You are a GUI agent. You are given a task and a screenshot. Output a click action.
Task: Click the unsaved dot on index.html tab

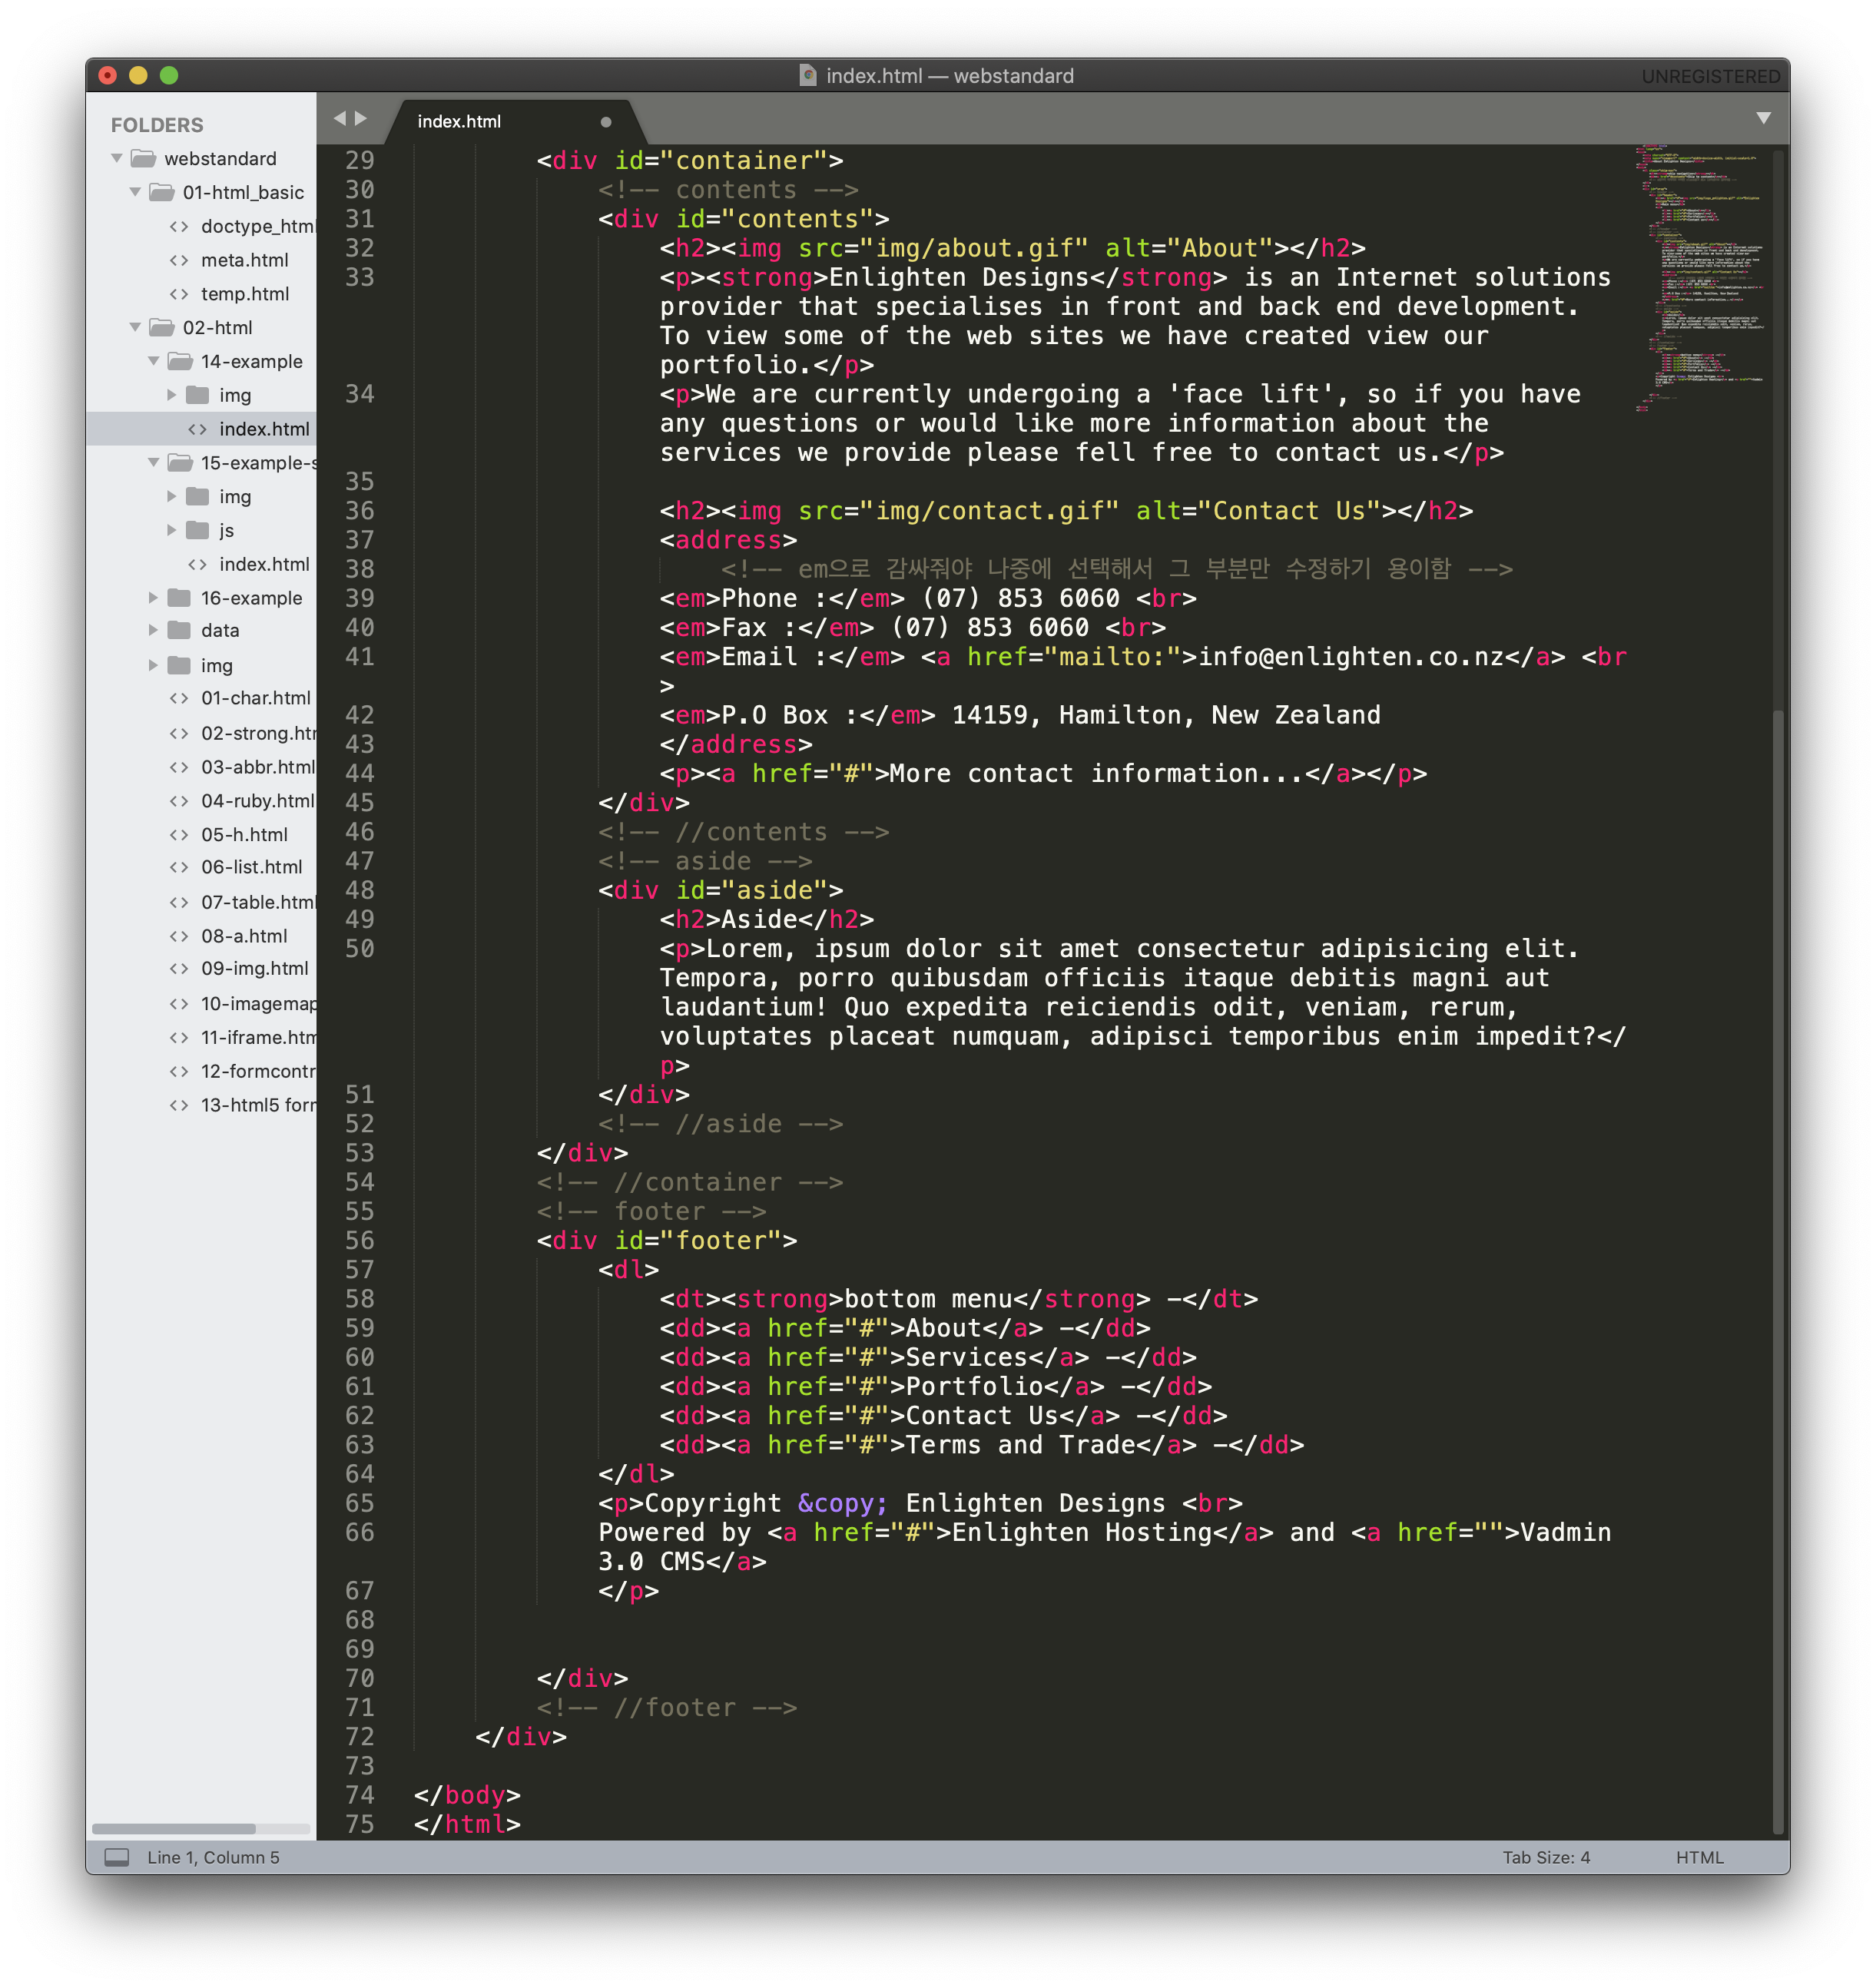(x=605, y=122)
